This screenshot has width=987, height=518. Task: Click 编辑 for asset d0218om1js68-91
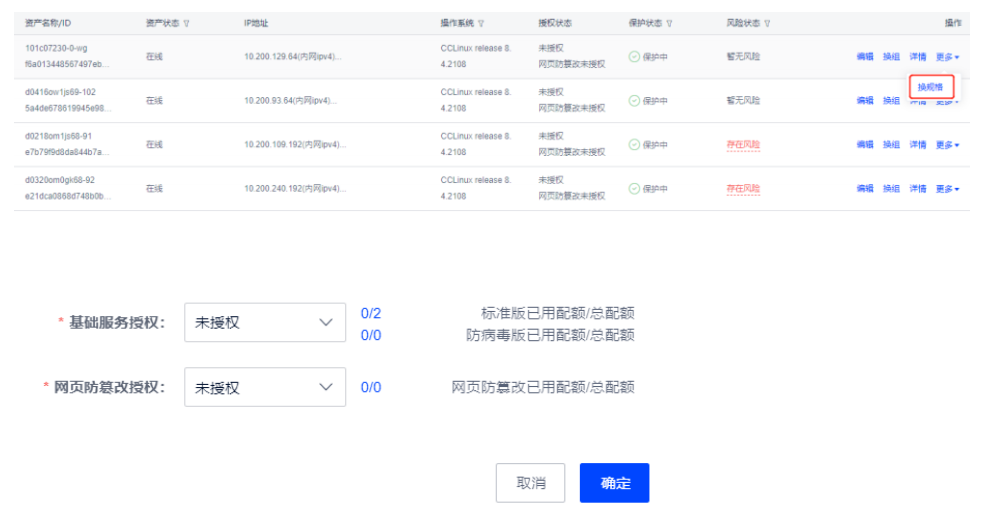[x=865, y=145]
